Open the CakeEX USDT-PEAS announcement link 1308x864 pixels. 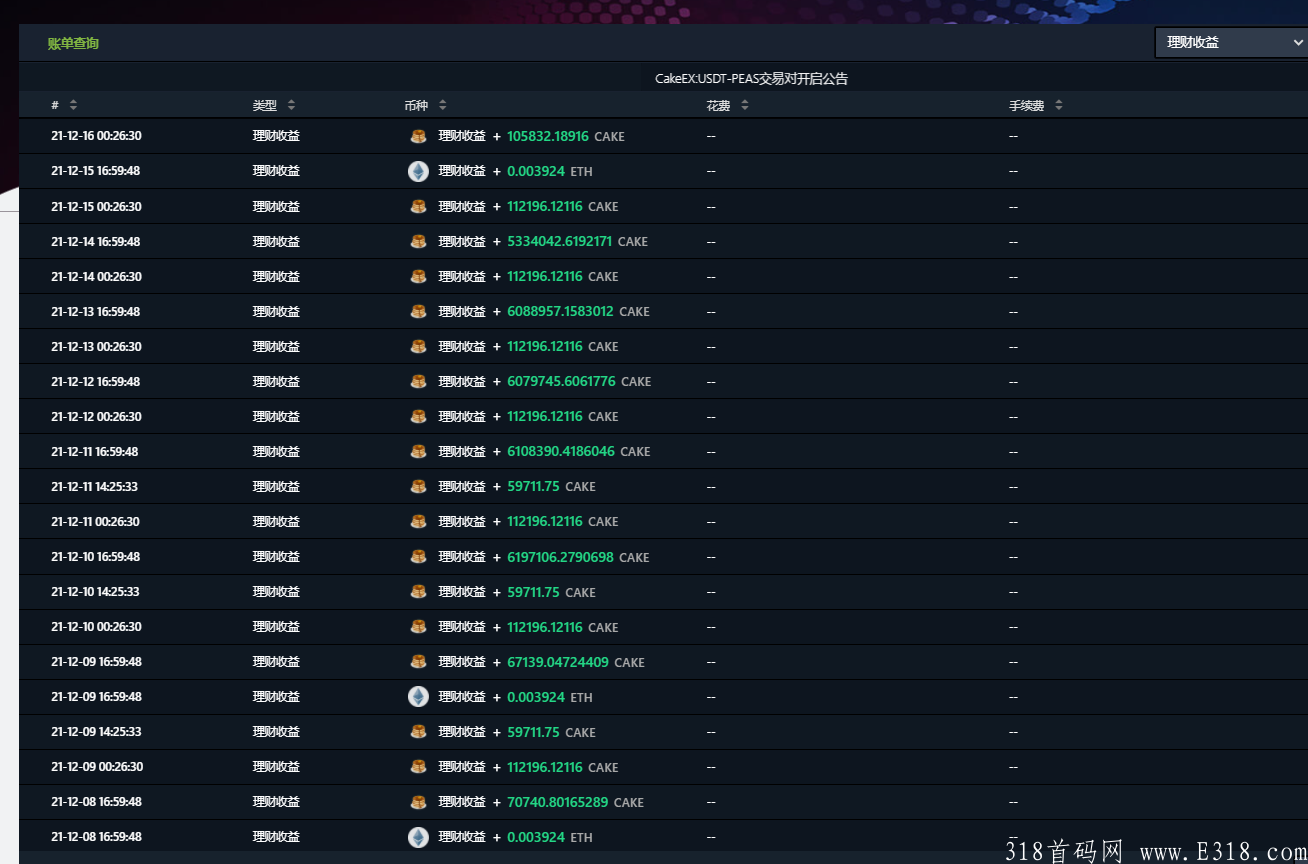[751, 78]
